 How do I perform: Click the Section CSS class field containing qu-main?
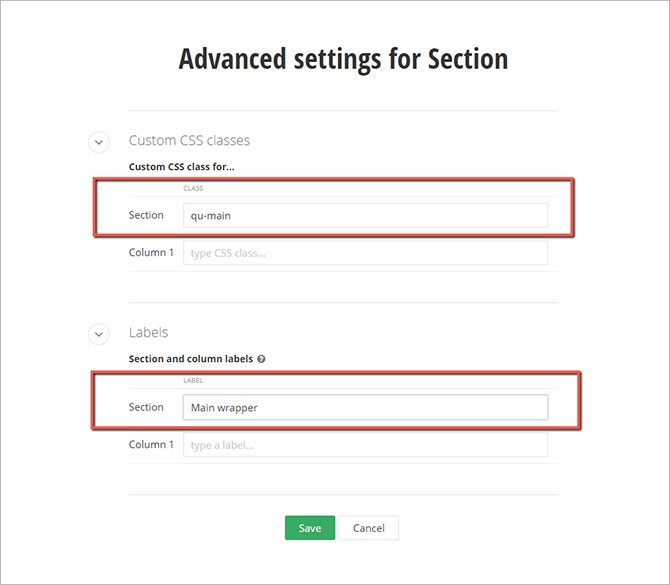(365, 215)
